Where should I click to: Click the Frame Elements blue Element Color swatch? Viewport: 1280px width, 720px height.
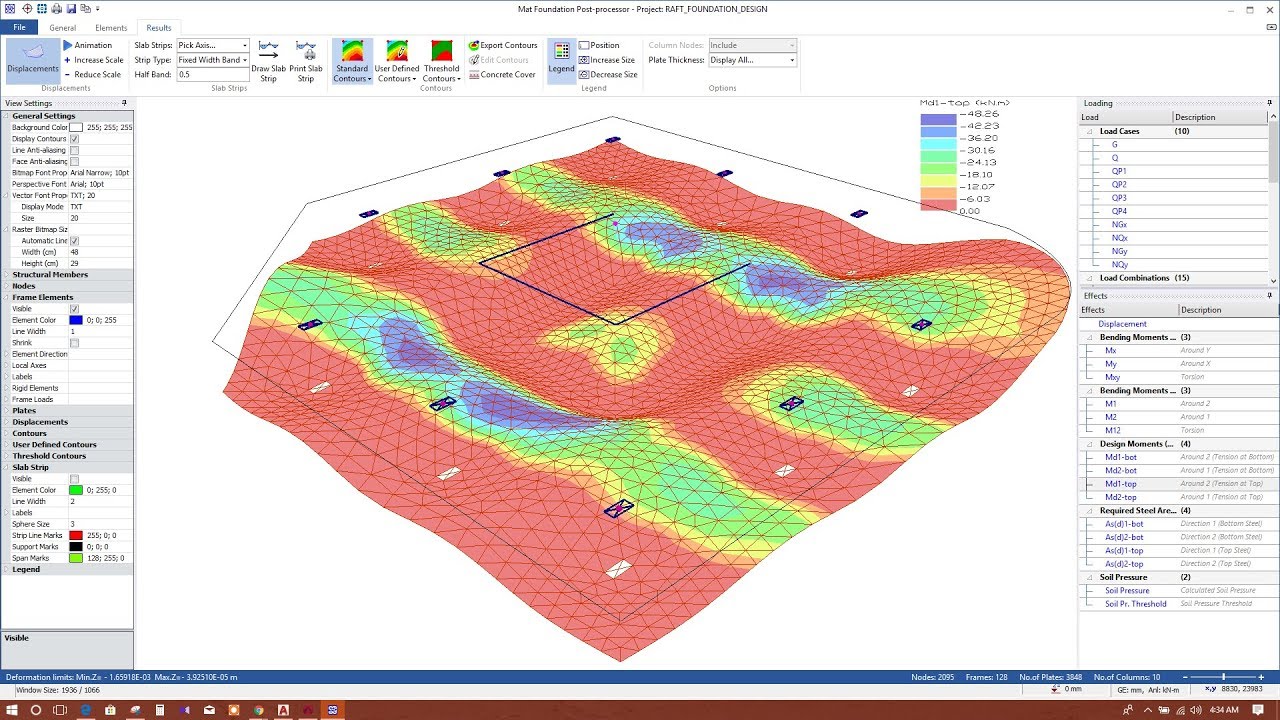click(x=76, y=320)
